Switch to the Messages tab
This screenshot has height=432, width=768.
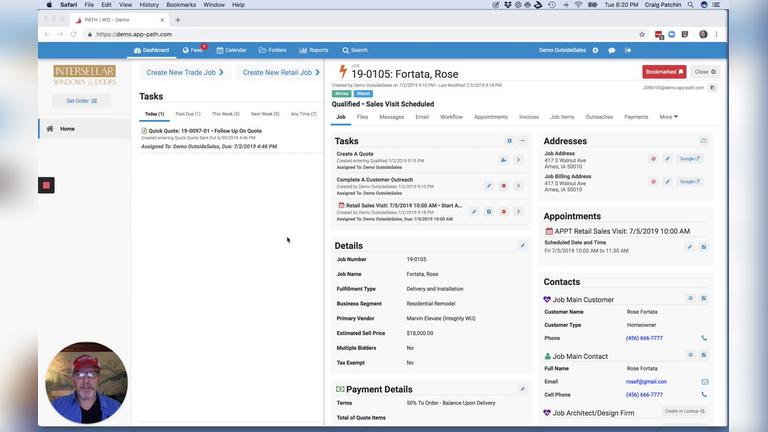point(392,117)
